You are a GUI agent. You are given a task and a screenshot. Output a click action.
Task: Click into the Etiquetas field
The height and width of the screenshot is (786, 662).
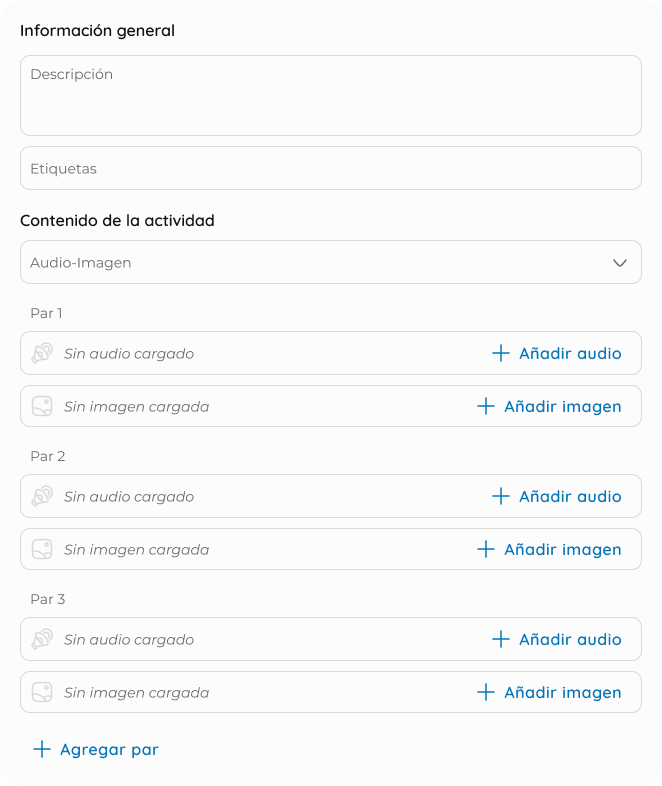coord(331,168)
